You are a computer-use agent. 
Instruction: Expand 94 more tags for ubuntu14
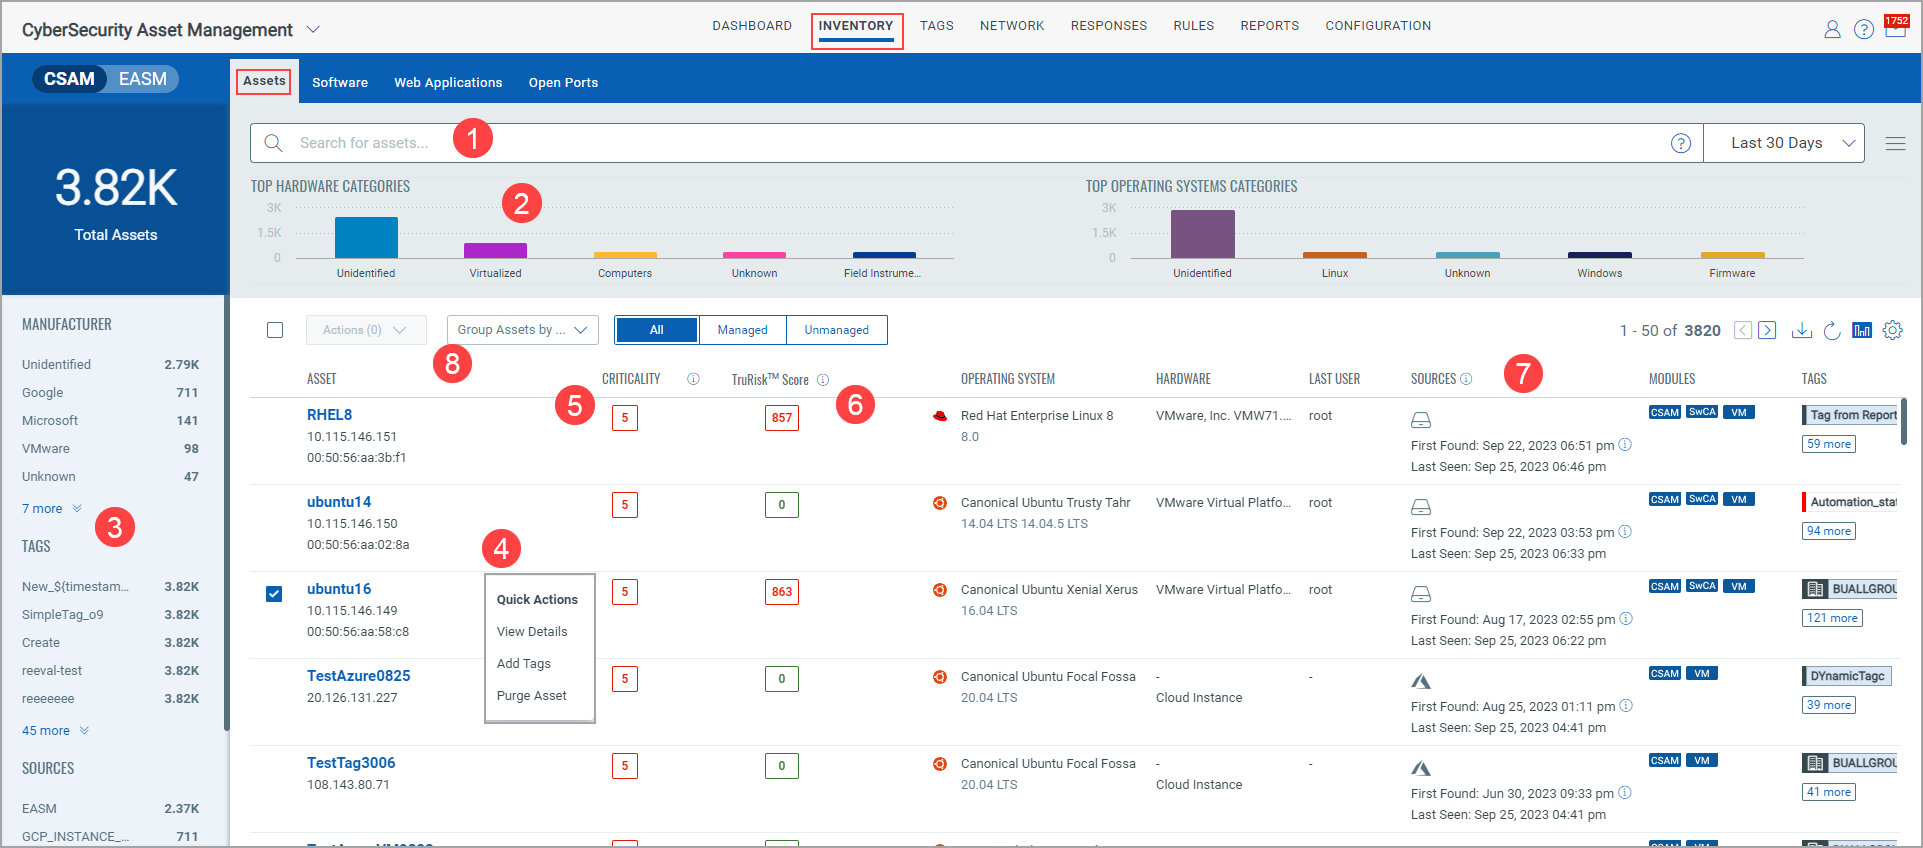click(x=1829, y=531)
